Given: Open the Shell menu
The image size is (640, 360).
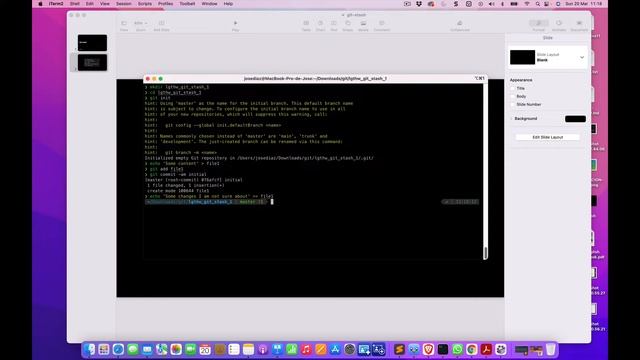Looking at the screenshot, I should pyautogui.click(x=75, y=4).
